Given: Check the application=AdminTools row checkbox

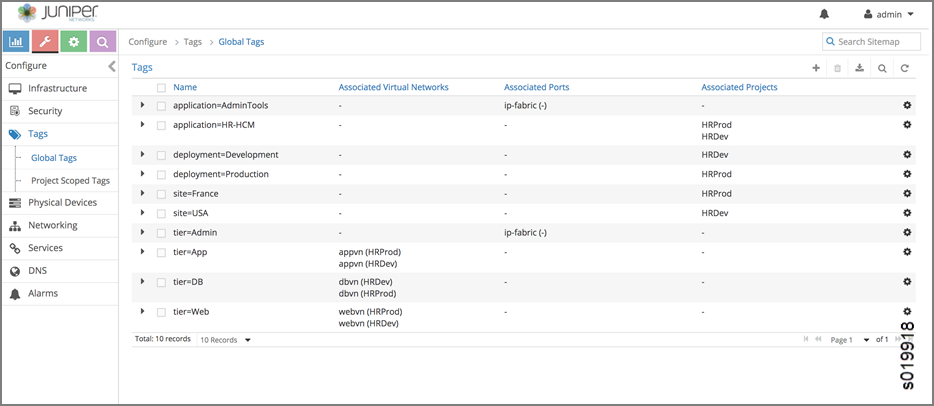Looking at the screenshot, I should click(x=161, y=105).
